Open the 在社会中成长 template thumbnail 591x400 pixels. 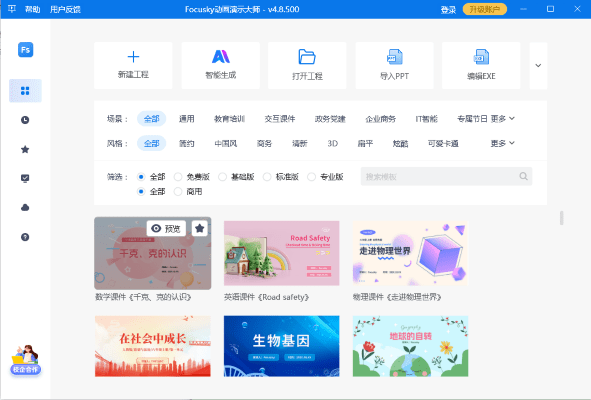pyautogui.click(x=153, y=346)
